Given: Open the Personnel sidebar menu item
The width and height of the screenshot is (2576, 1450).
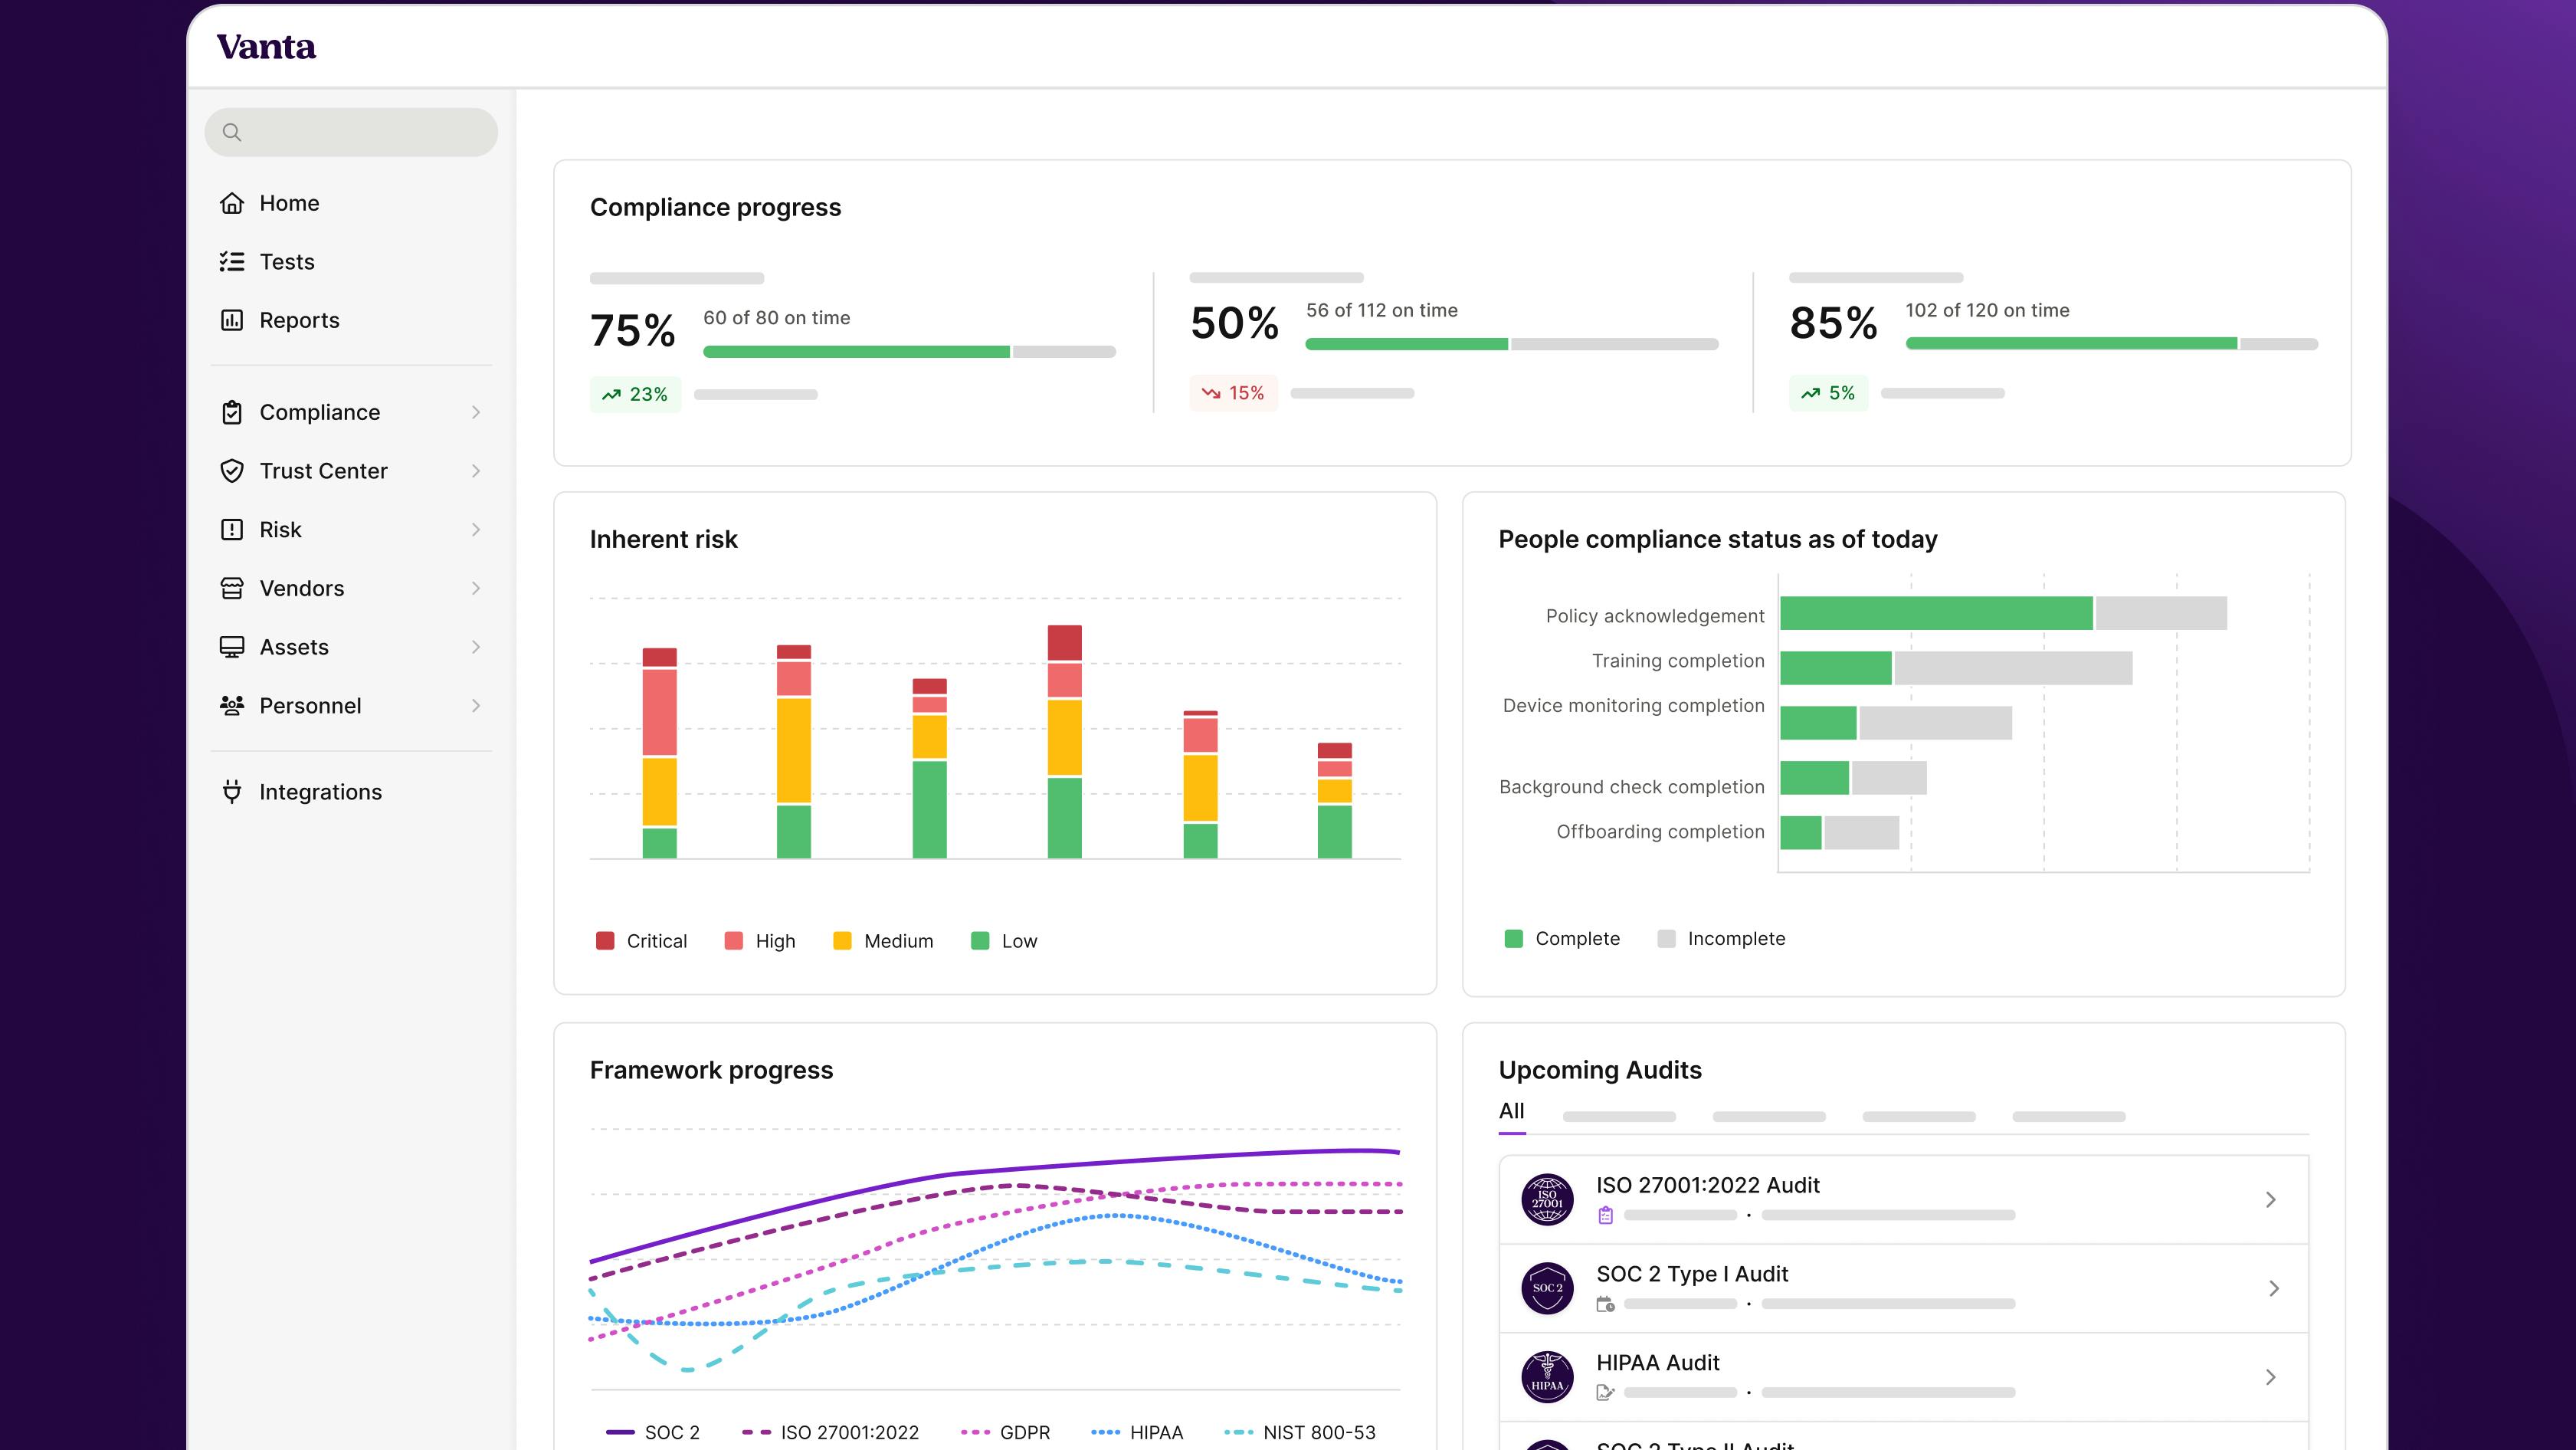Looking at the screenshot, I should (x=310, y=706).
